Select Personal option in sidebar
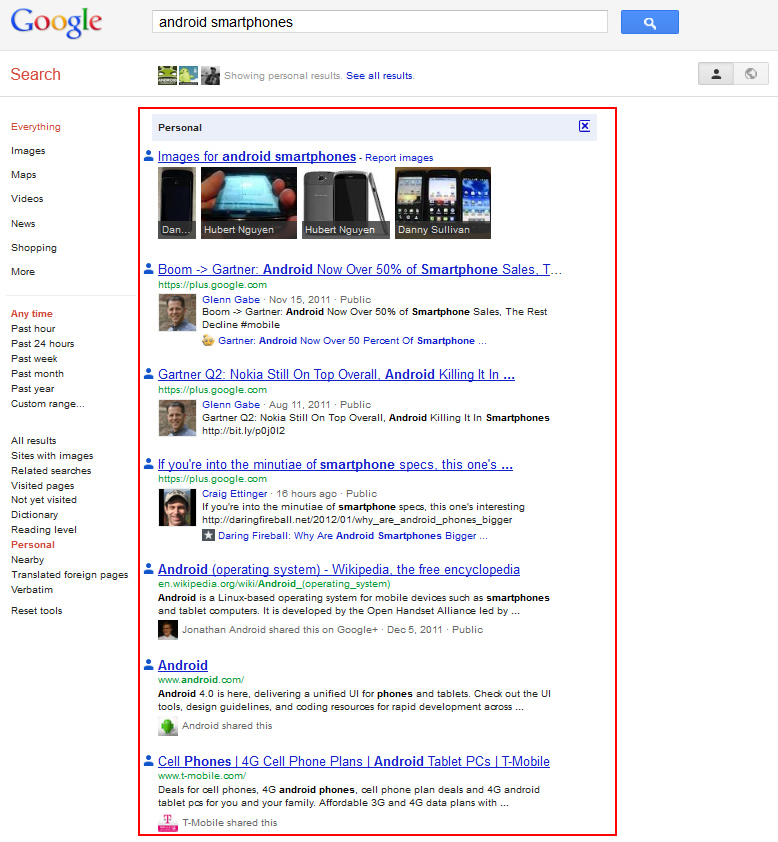778x842 pixels. point(33,545)
